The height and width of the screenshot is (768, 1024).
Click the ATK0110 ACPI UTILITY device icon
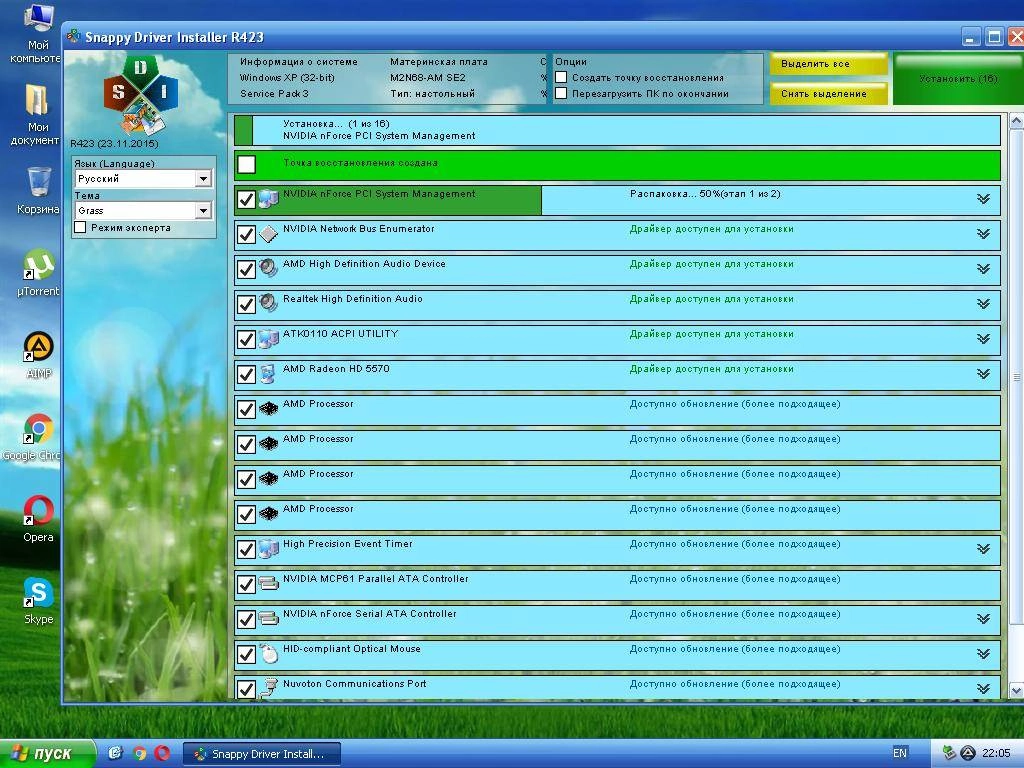tap(268, 339)
